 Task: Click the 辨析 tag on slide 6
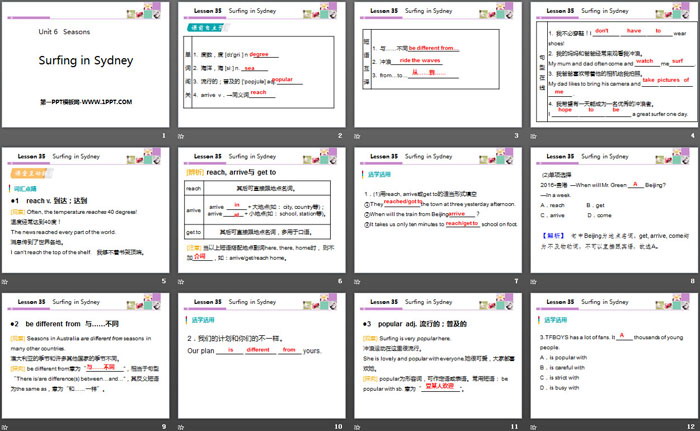pyautogui.click(x=194, y=172)
